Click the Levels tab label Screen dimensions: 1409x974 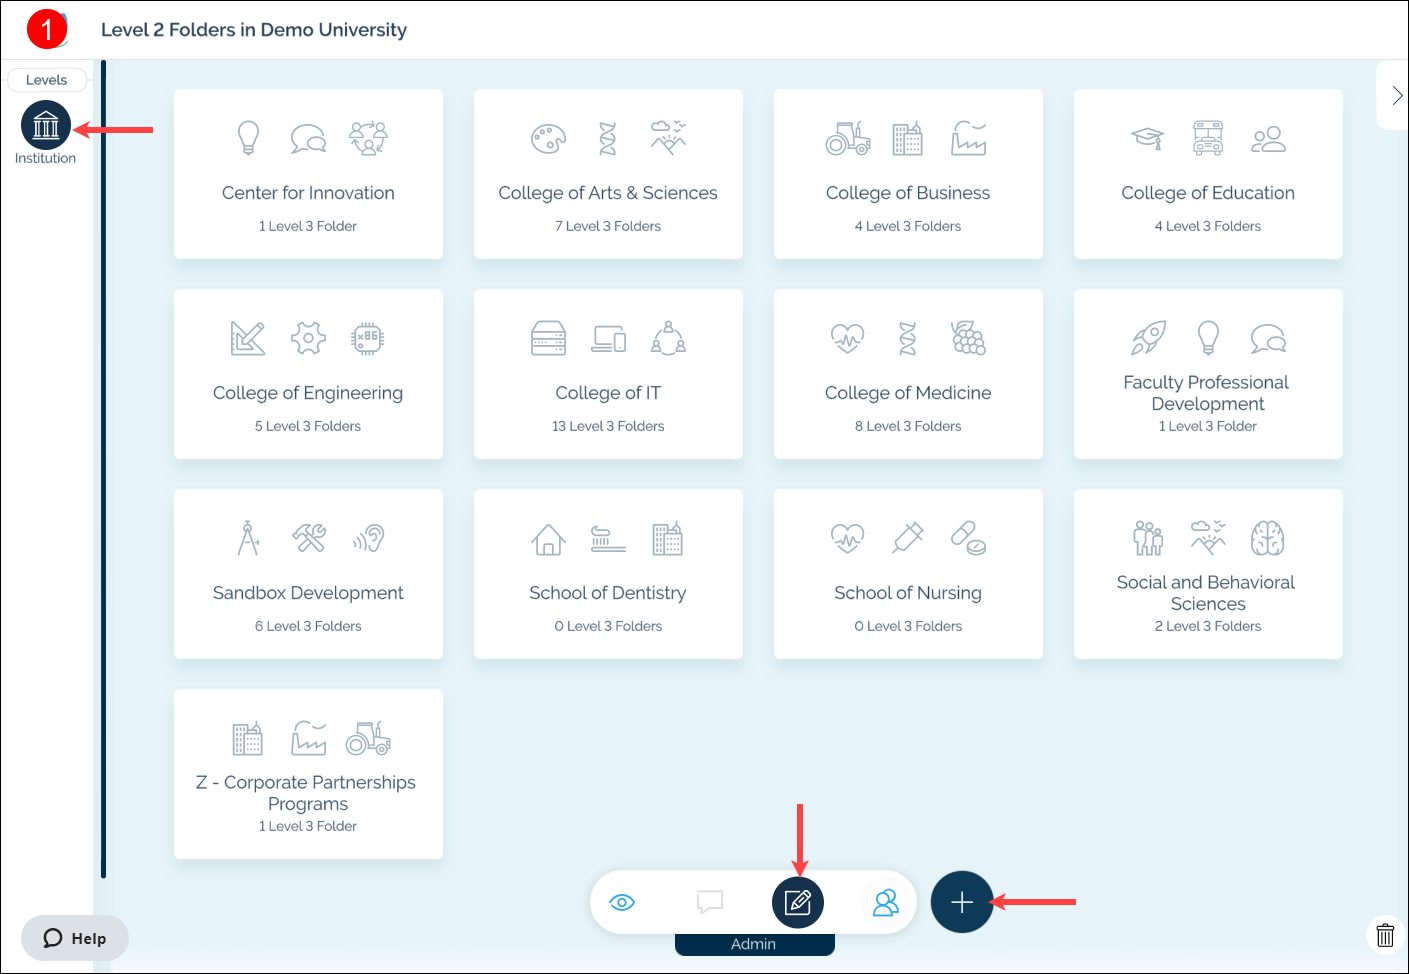click(x=46, y=80)
